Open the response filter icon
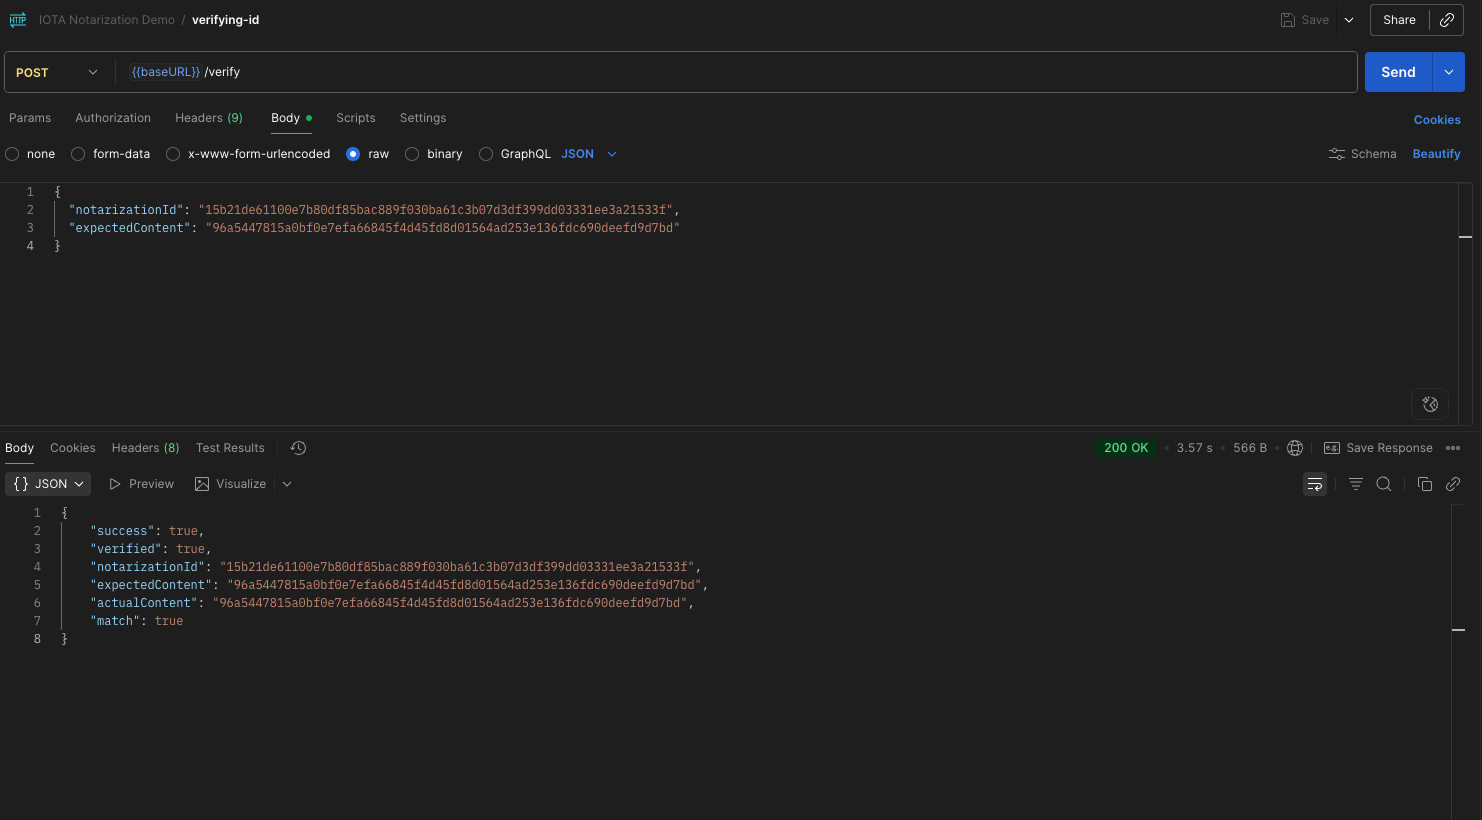This screenshot has height=820, width=1482. pos(1355,483)
